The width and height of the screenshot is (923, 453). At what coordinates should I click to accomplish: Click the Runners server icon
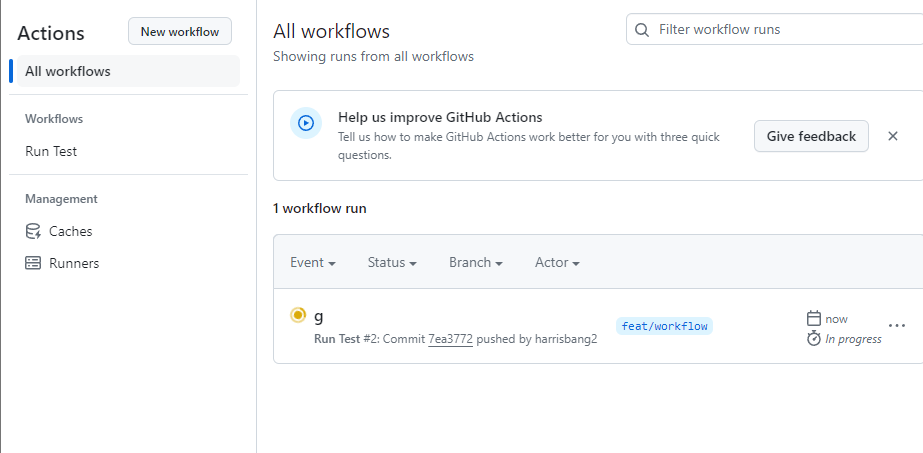pos(33,263)
